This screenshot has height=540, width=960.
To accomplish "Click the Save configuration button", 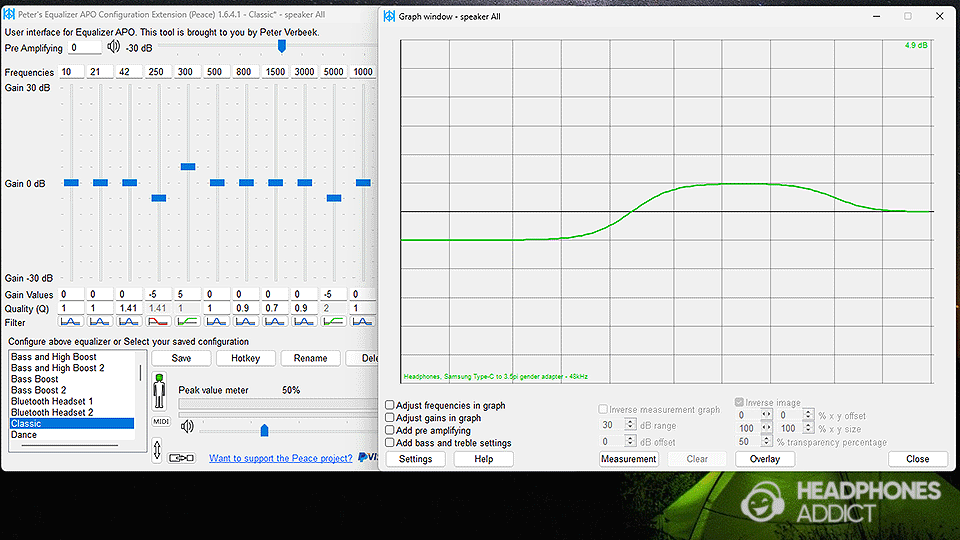I will point(181,358).
